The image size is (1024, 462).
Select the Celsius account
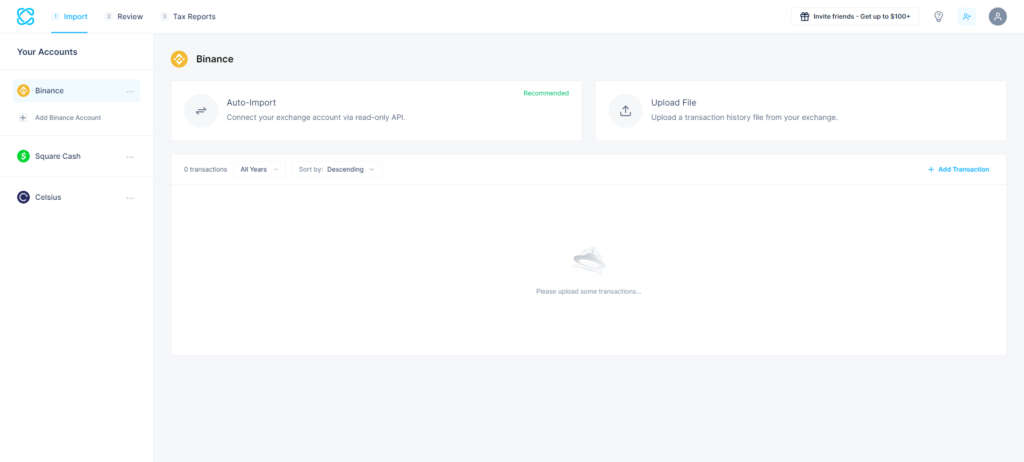76,197
